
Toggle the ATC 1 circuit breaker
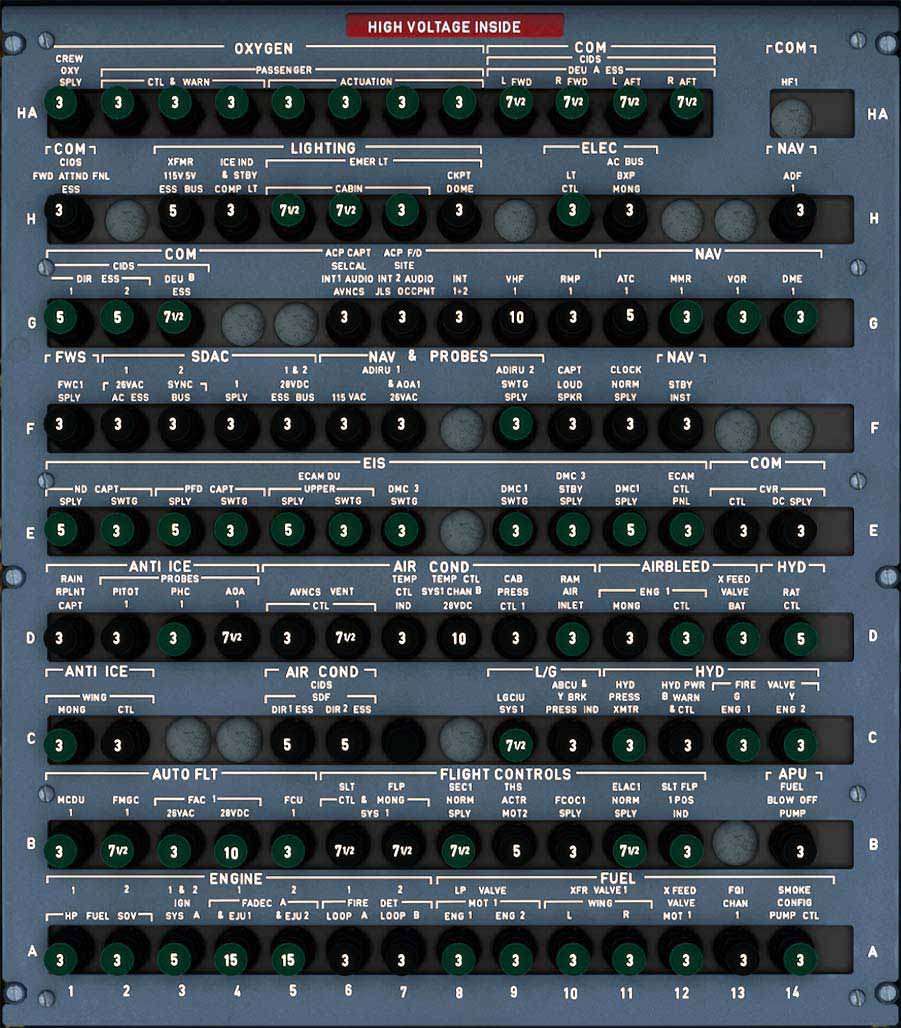pos(628,318)
